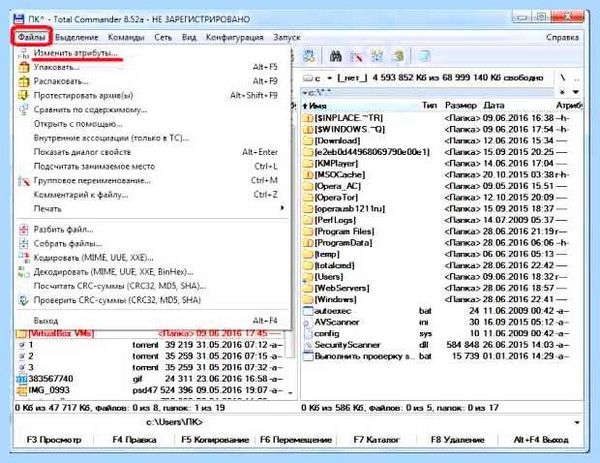This screenshot has width=600, height=463.
Task: Click the icon next to Протестировать архив(ы)
Action: click(24, 95)
